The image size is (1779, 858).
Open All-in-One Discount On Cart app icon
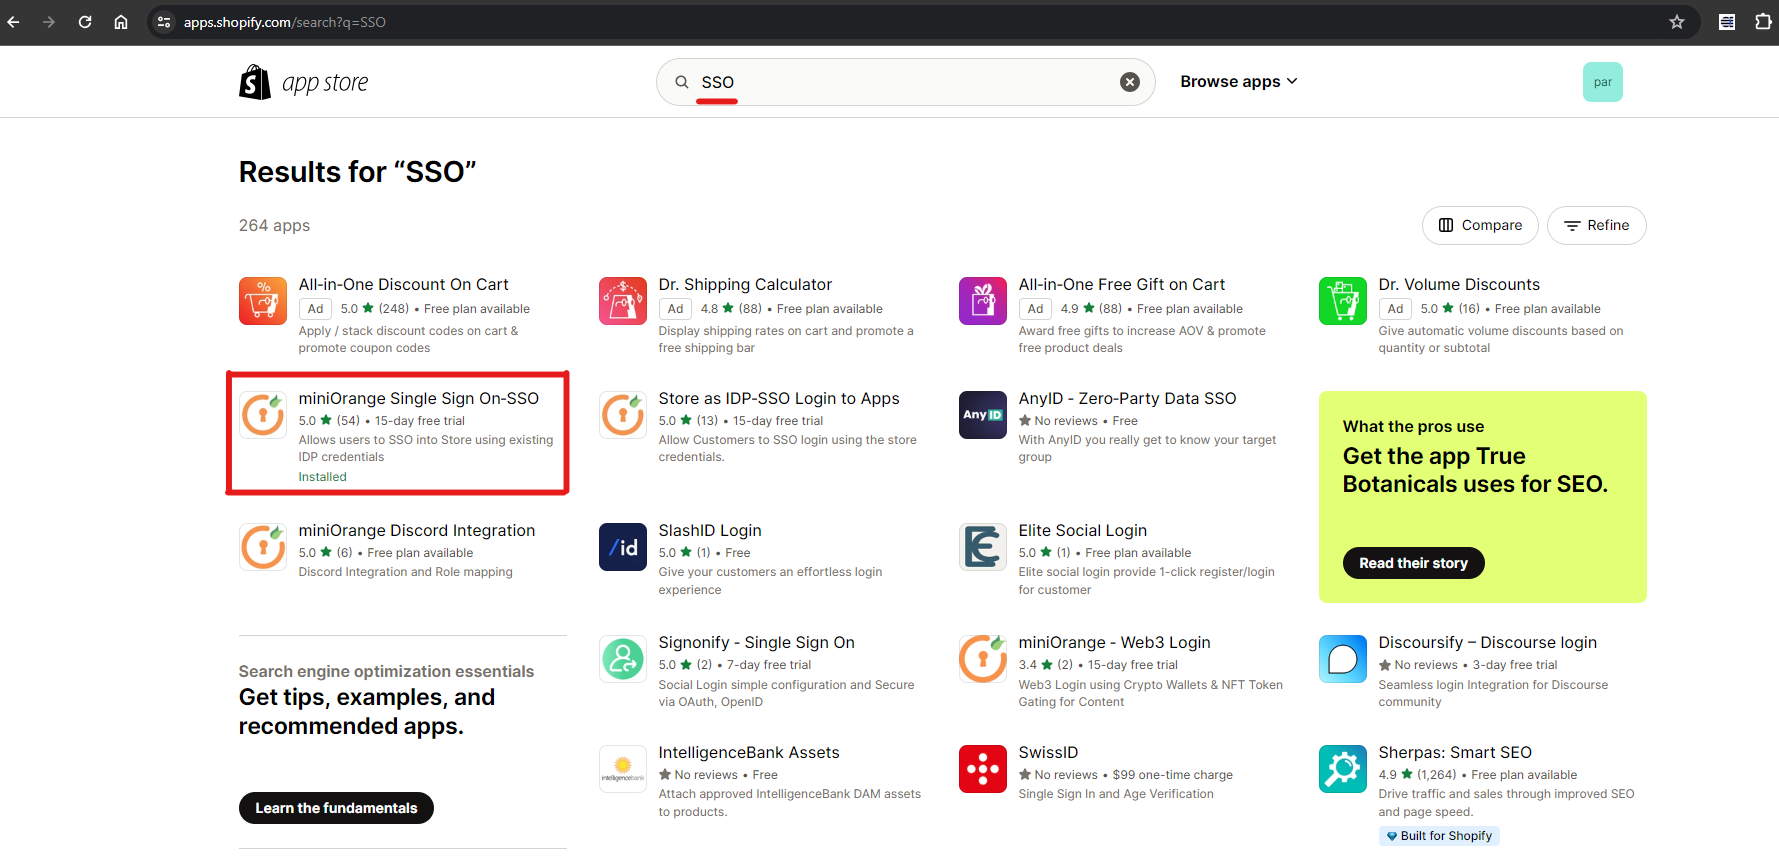click(x=263, y=301)
